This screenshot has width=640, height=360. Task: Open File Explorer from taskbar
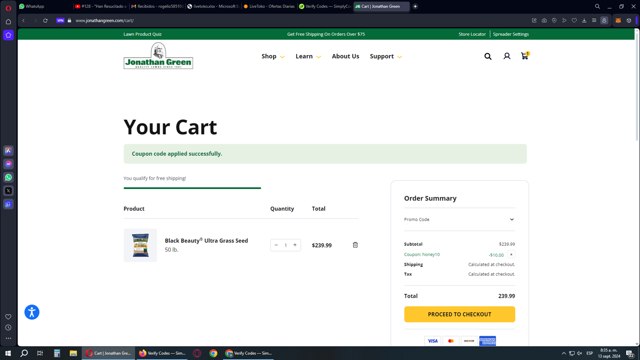point(73,353)
